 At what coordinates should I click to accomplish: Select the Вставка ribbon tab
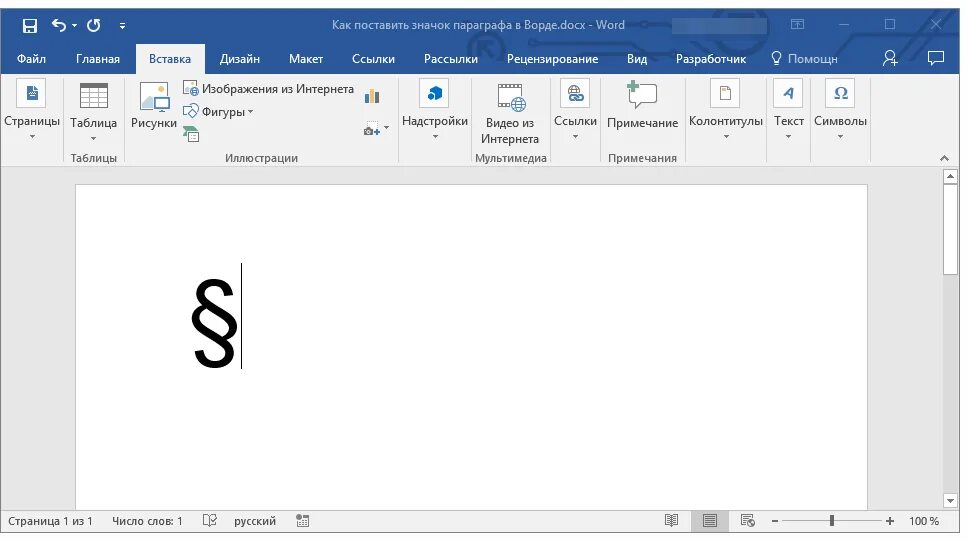[x=170, y=59]
